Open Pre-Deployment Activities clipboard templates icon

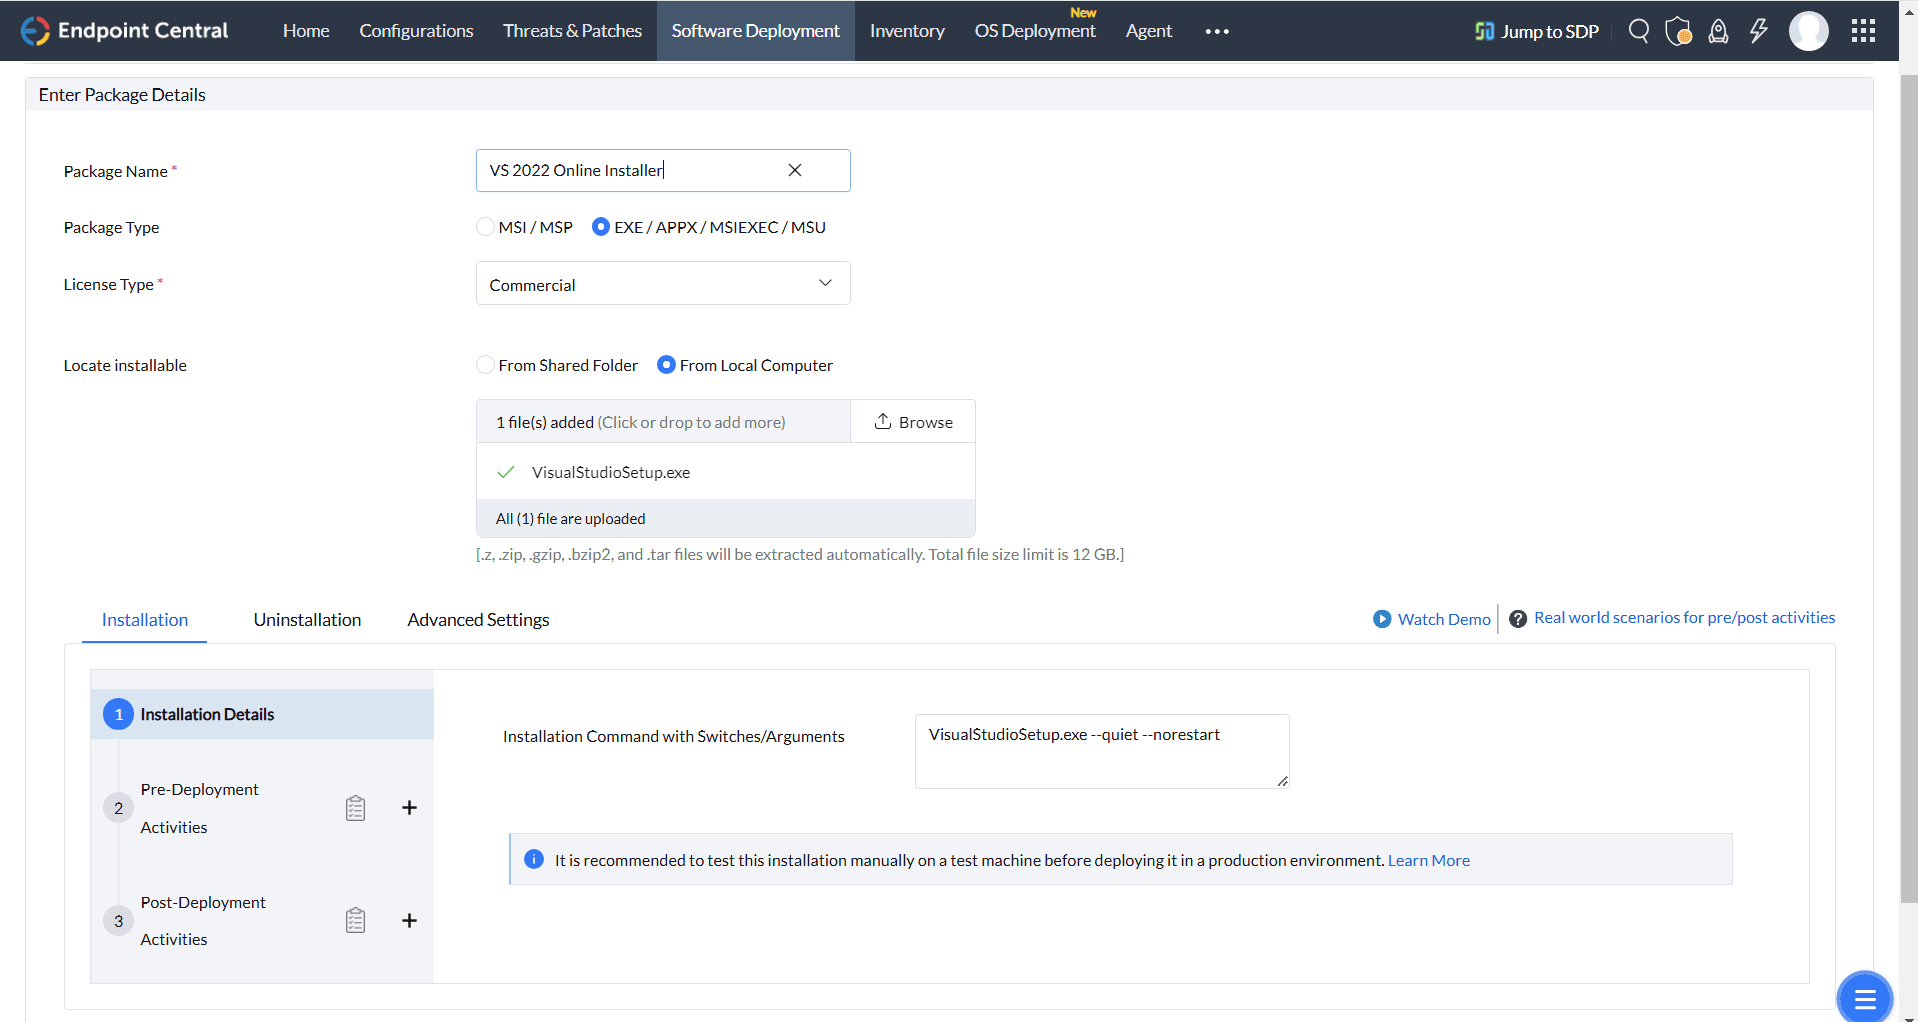[x=355, y=807]
